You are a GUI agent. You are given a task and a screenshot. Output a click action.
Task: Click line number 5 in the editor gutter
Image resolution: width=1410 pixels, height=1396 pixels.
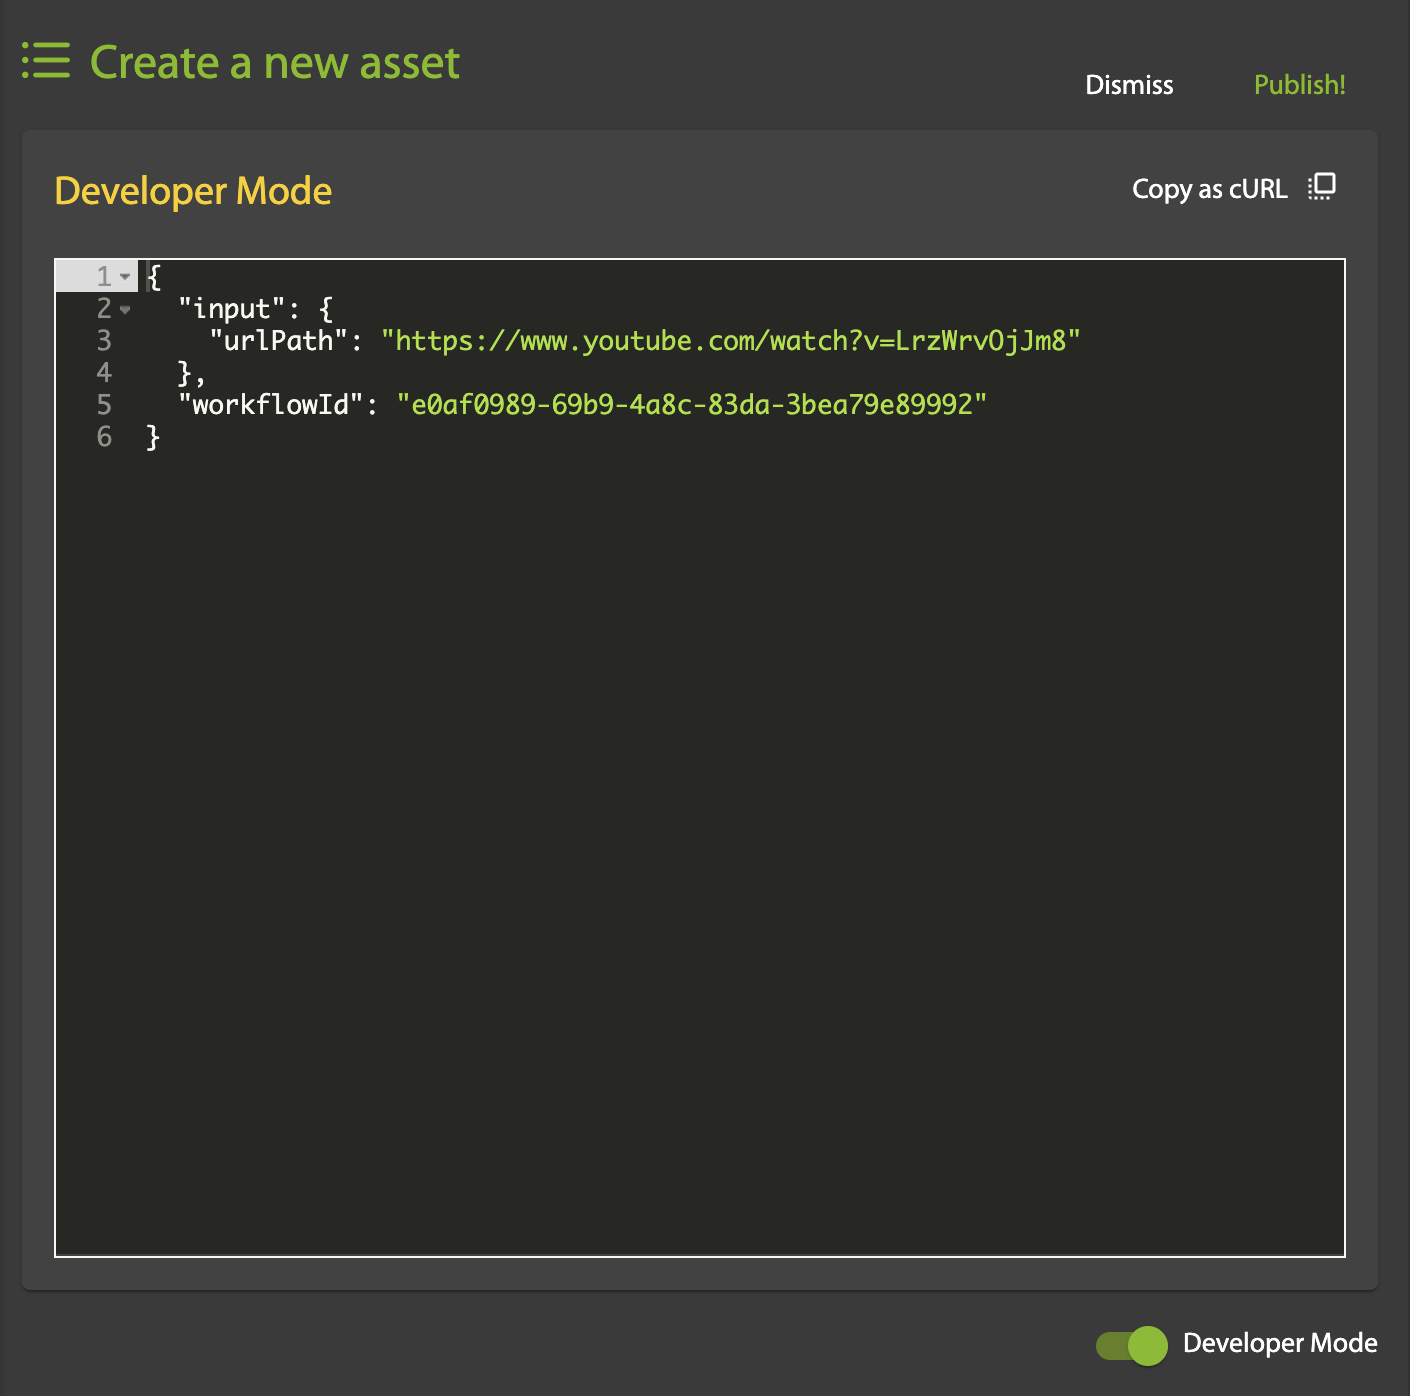coord(104,405)
